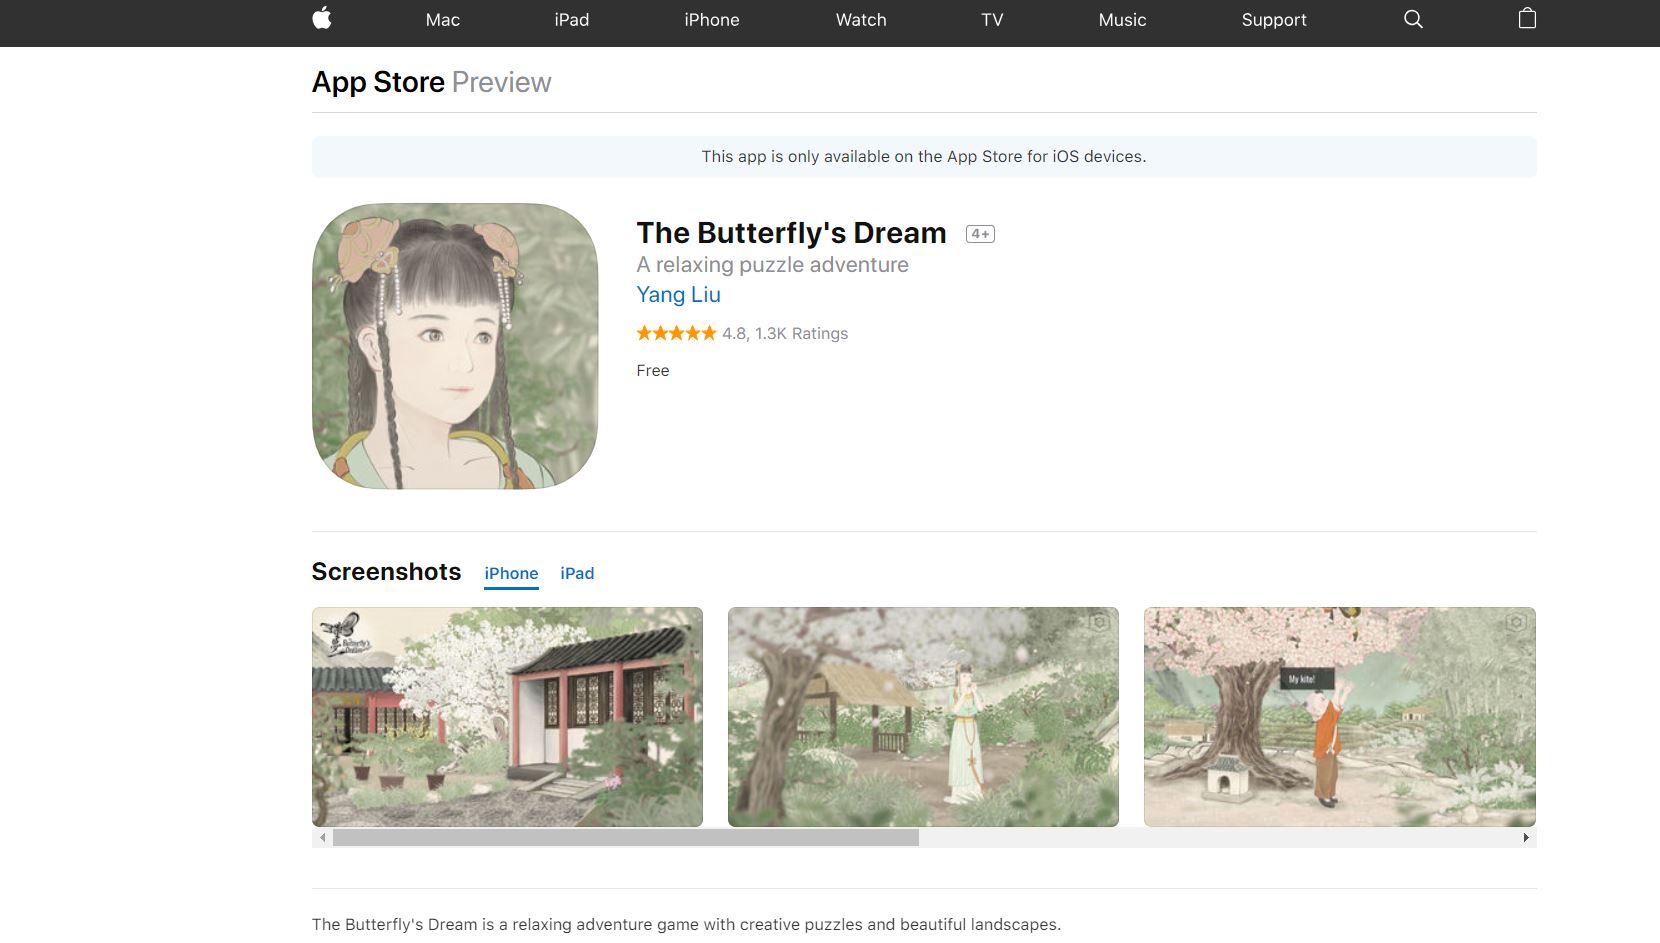Open the shopping bag icon
This screenshot has width=1660, height=943.
pos(1527,18)
